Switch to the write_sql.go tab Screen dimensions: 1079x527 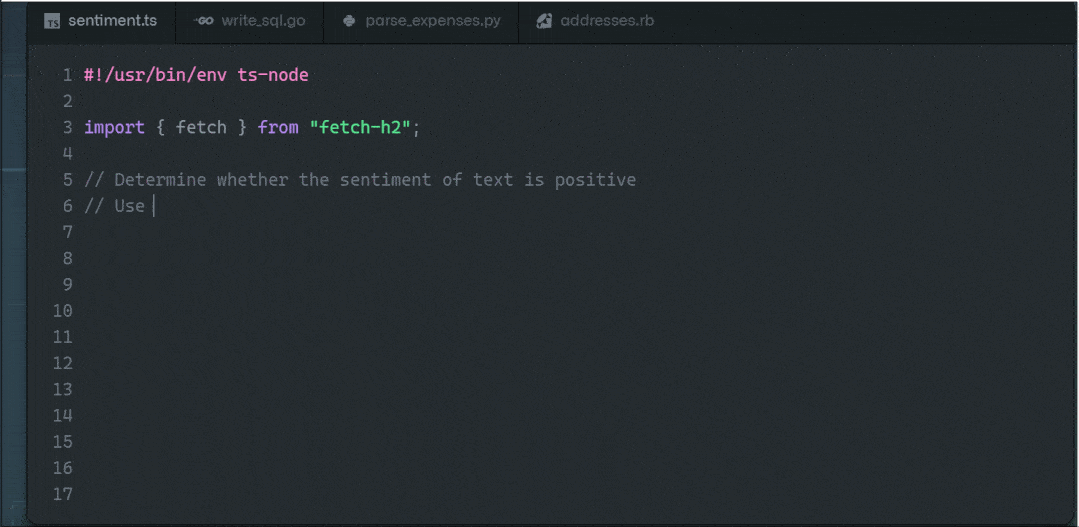(263, 21)
